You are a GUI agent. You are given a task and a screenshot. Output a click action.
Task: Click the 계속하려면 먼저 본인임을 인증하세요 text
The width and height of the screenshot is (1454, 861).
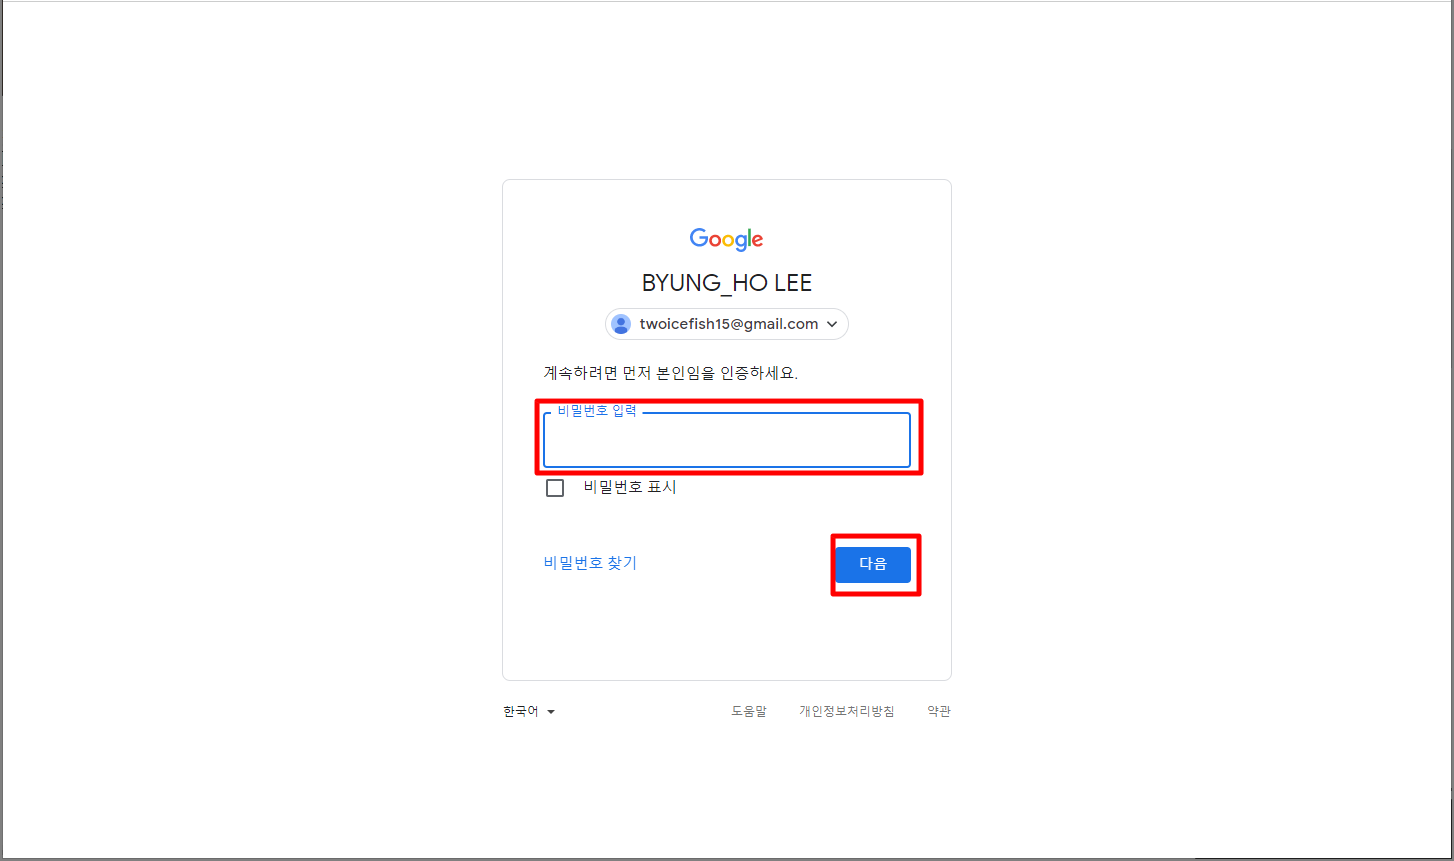(x=670, y=373)
